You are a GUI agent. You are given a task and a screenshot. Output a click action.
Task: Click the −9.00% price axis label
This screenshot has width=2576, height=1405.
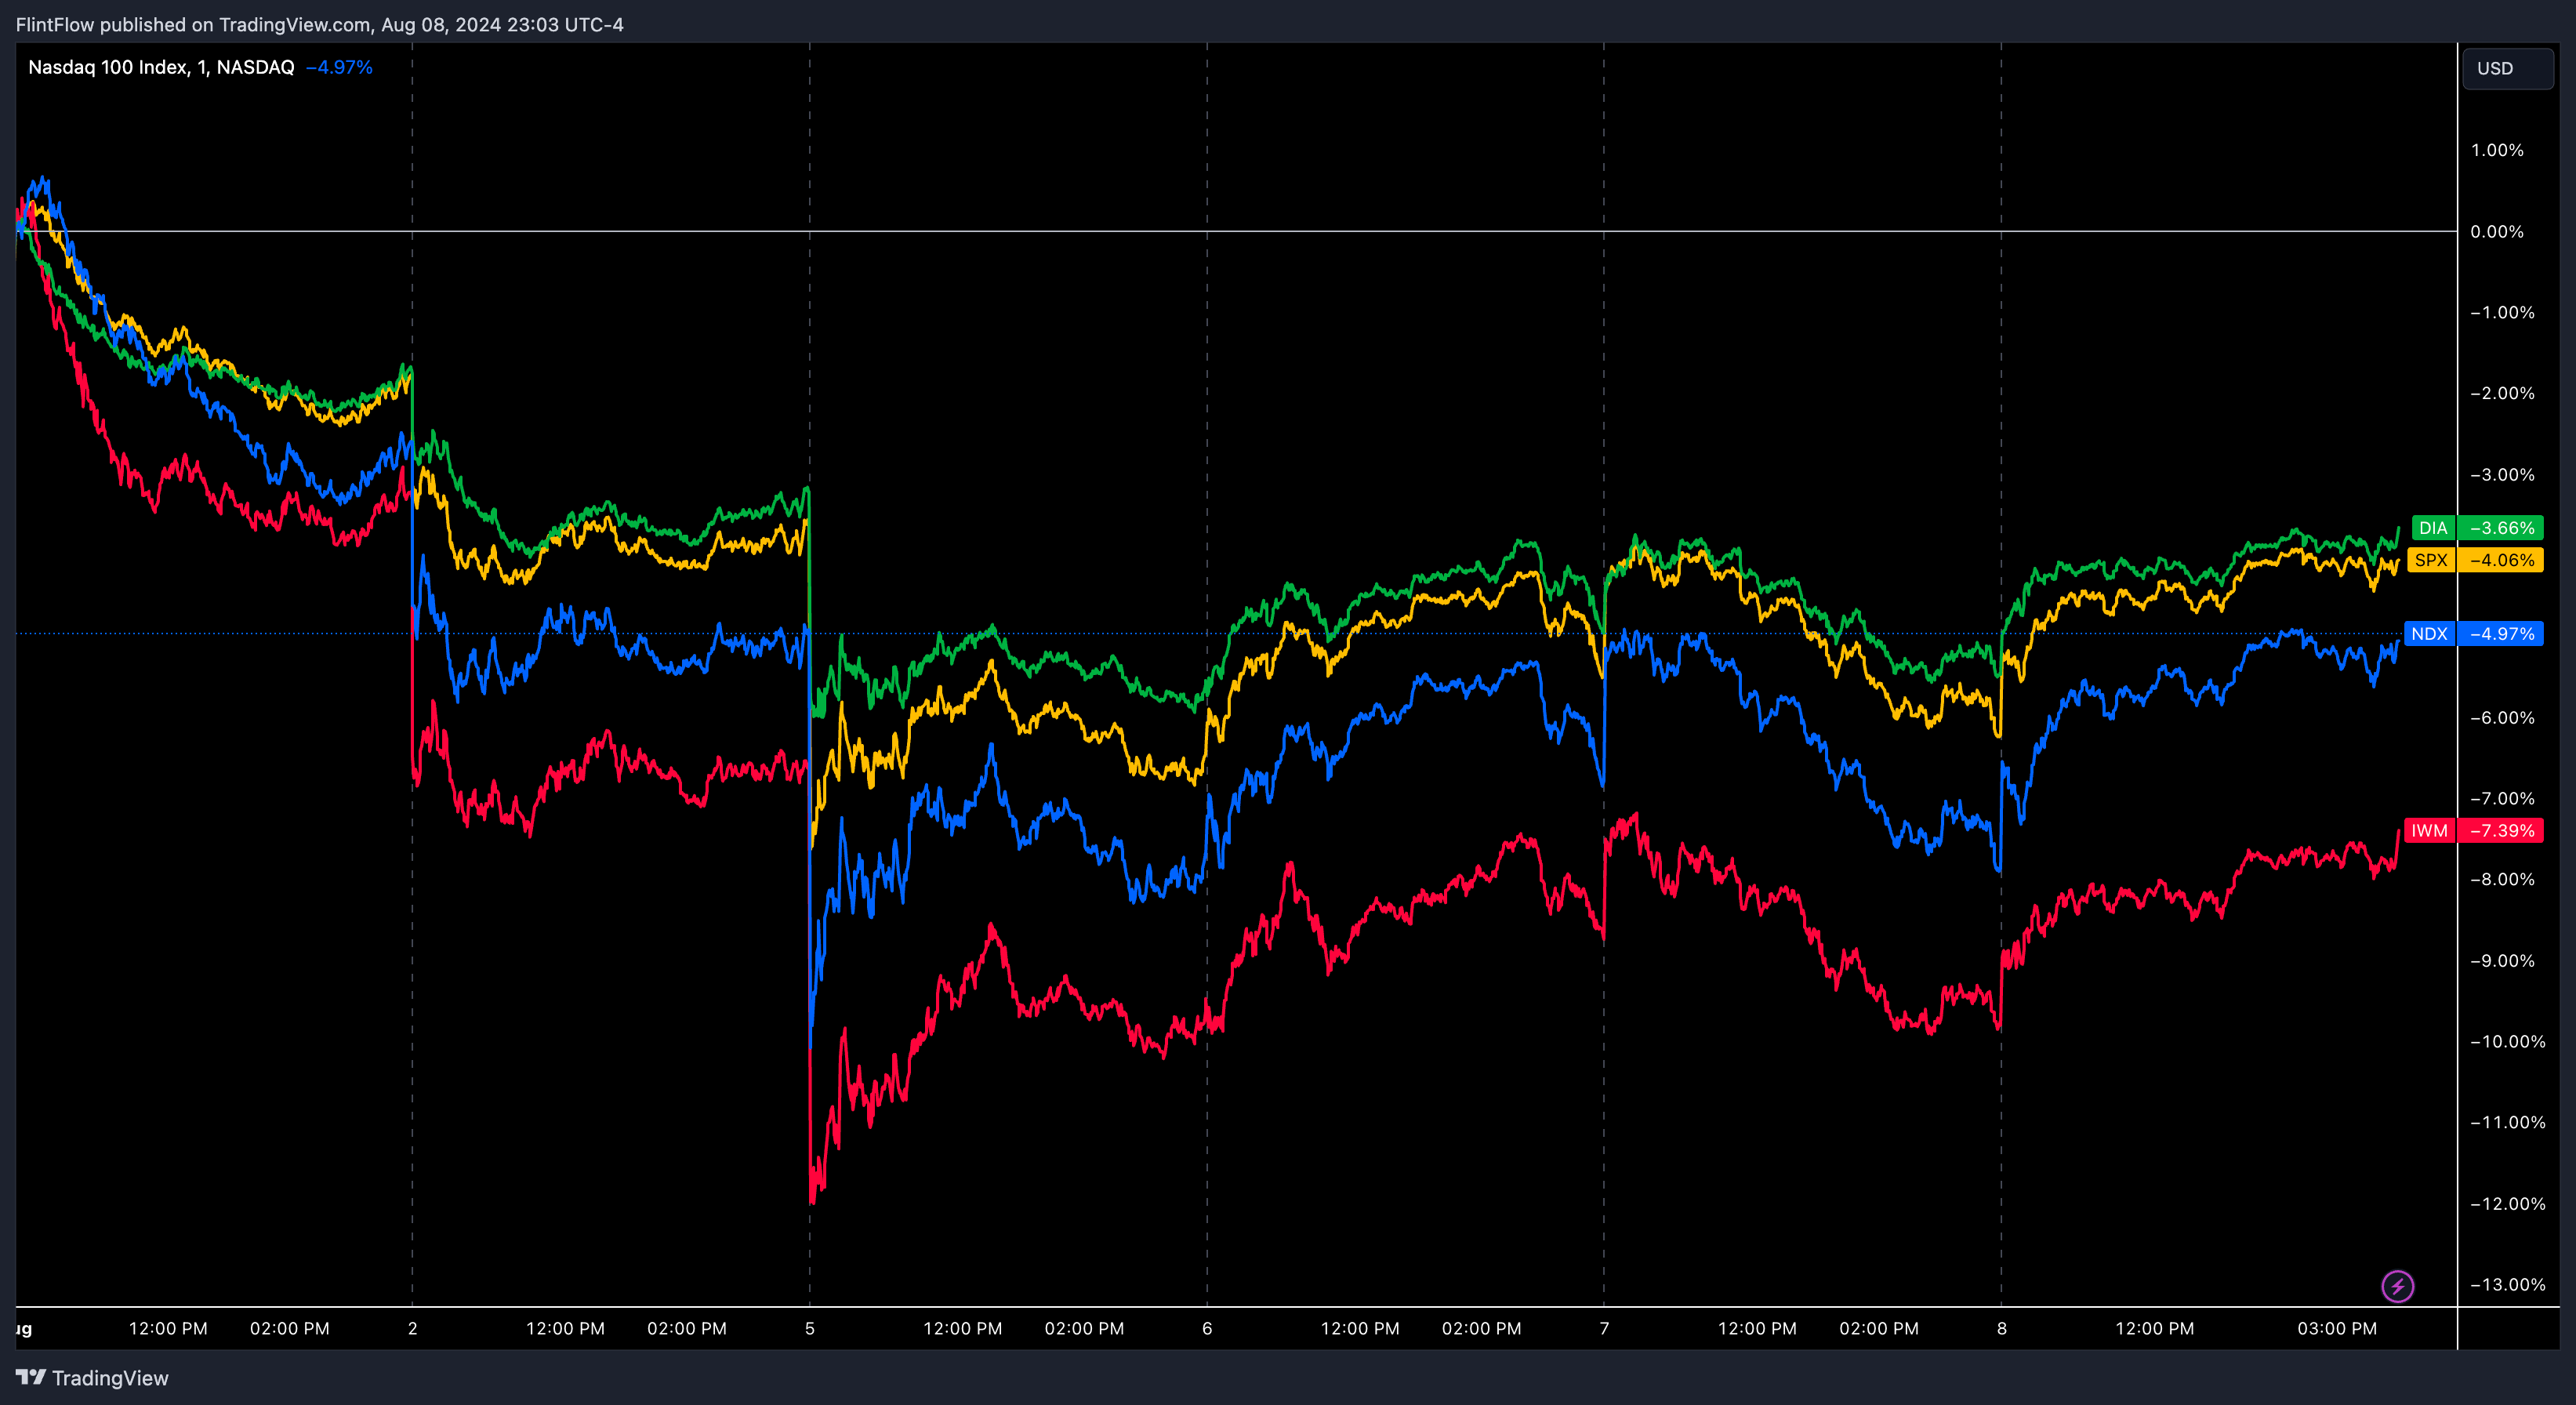pyautogui.click(x=2502, y=960)
